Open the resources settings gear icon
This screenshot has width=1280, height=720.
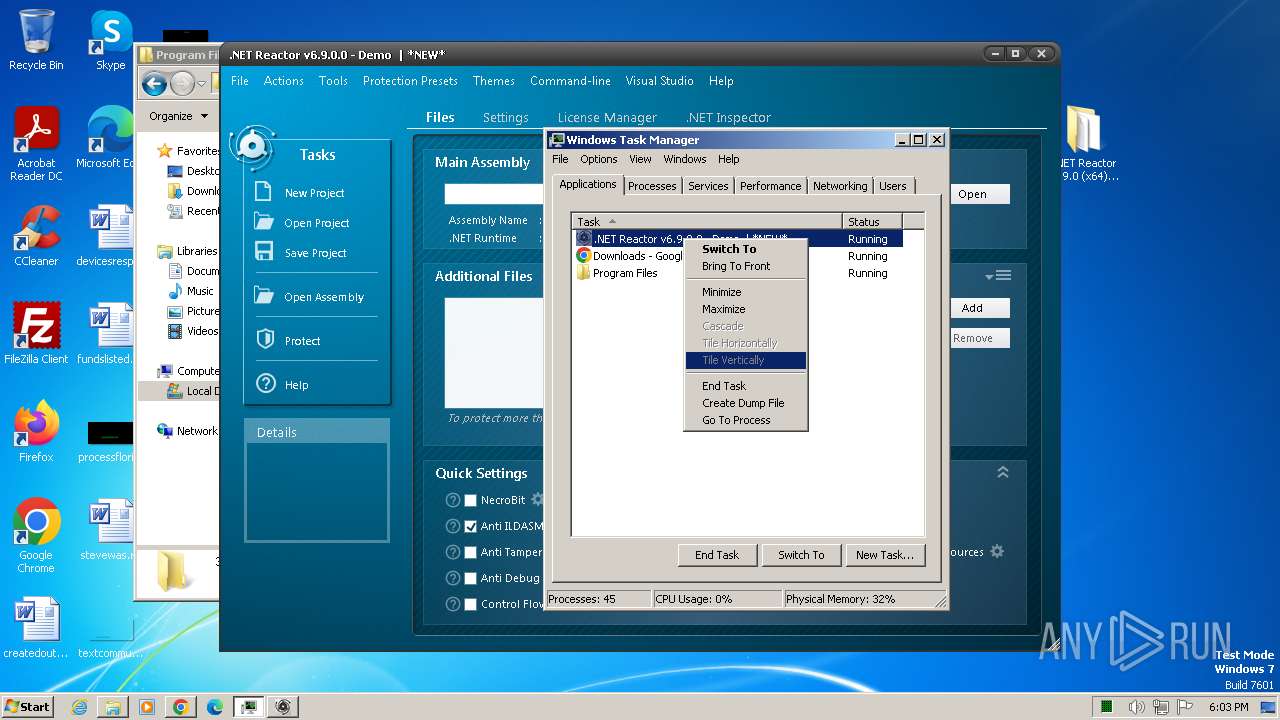point(996,551)
